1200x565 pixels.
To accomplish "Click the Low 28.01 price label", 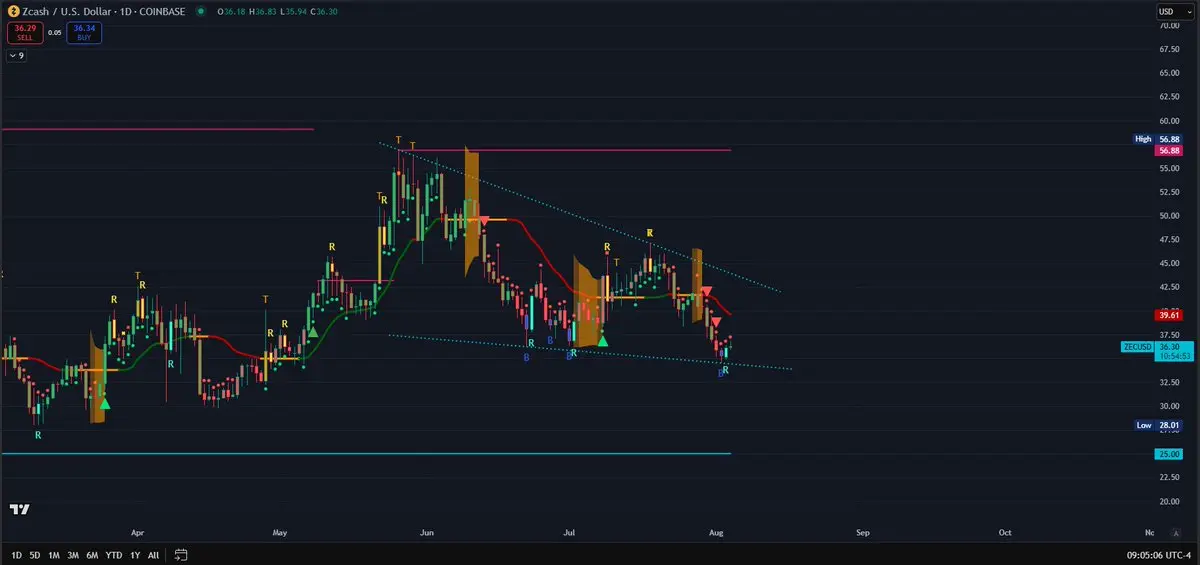I will click(x=1158, y=425).
